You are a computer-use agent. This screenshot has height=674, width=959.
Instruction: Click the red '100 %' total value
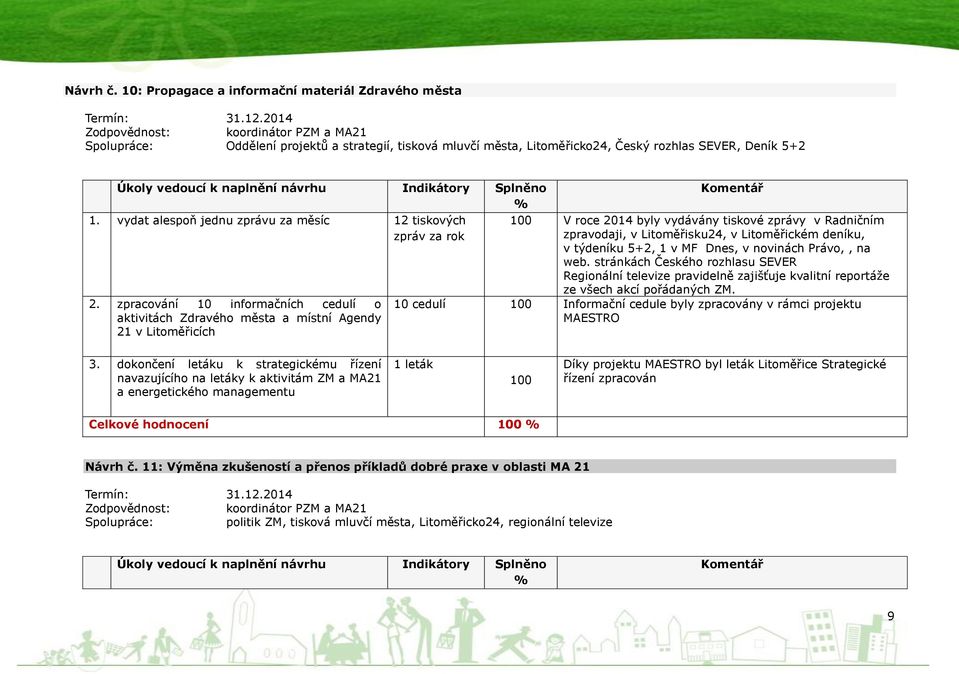(x=519, y=424)
